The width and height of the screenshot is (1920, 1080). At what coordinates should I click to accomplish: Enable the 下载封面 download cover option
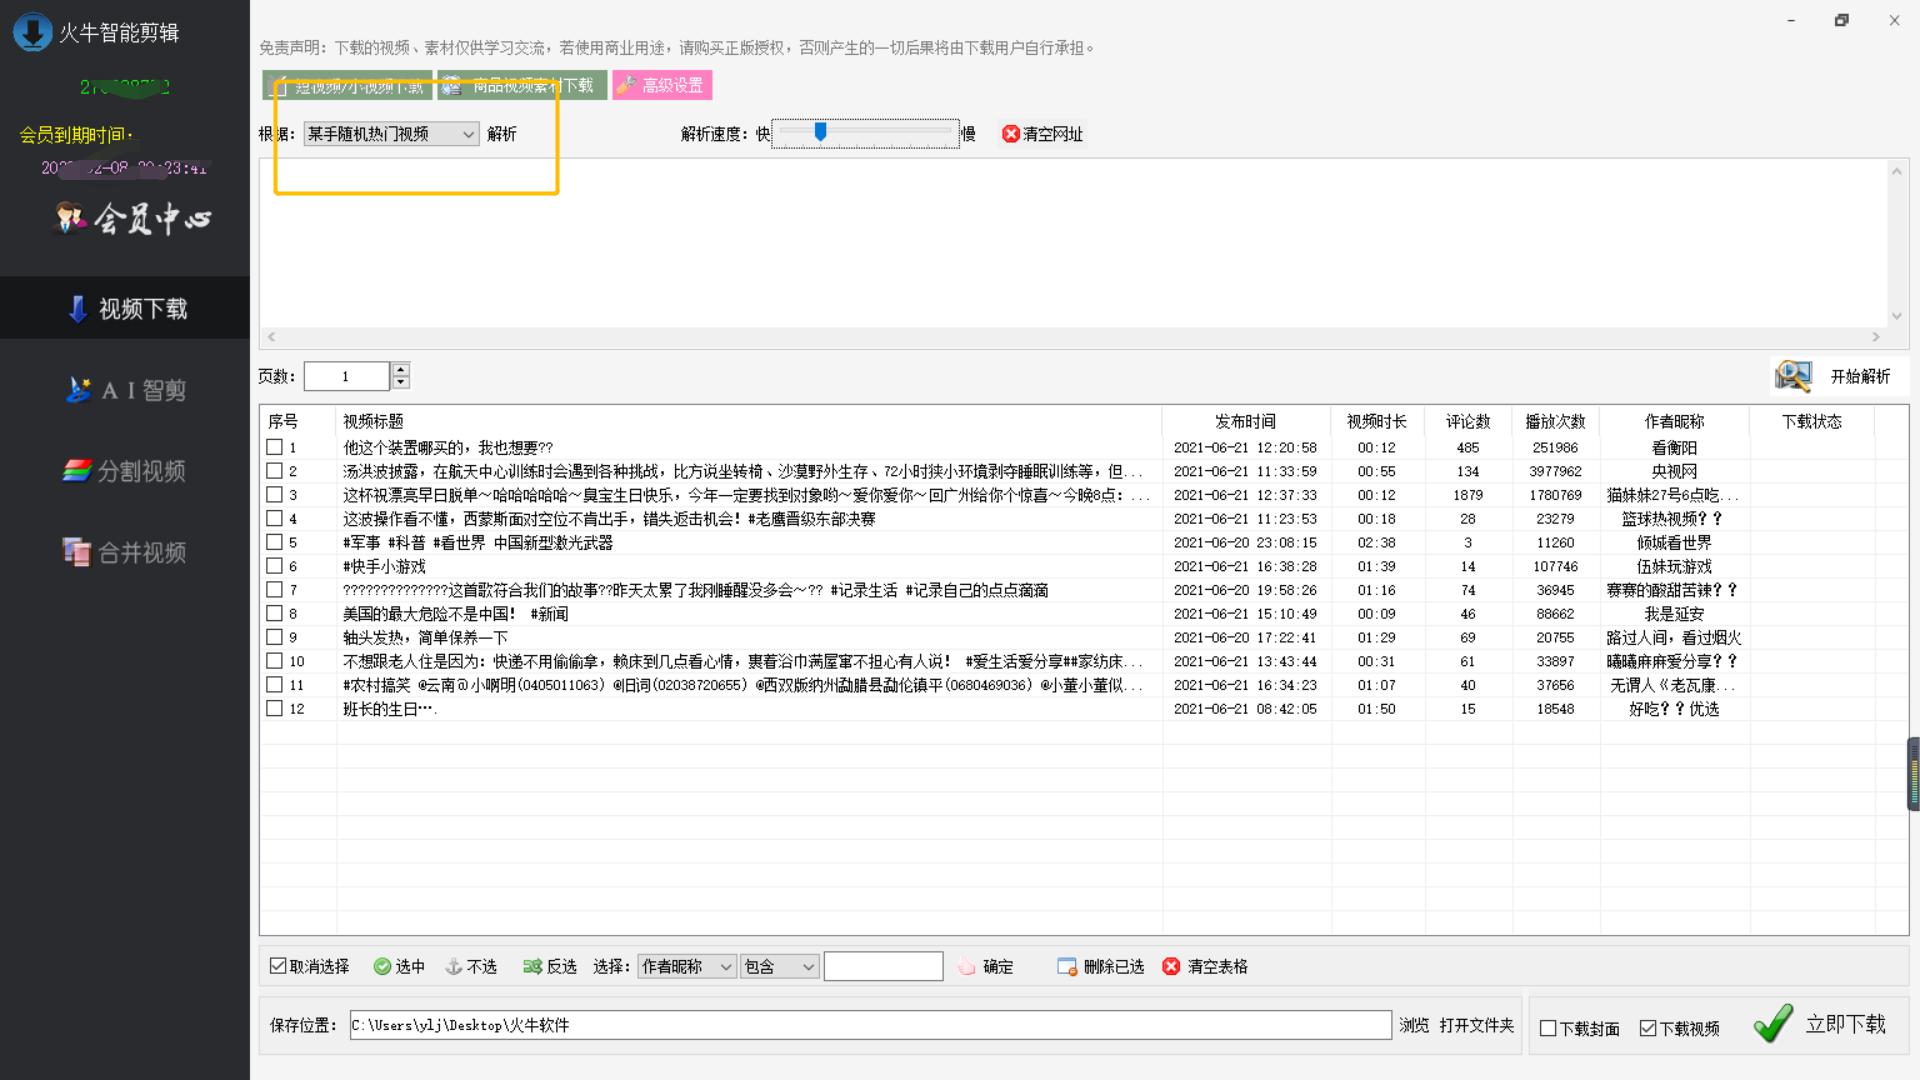click(x=1548, y=1027)
